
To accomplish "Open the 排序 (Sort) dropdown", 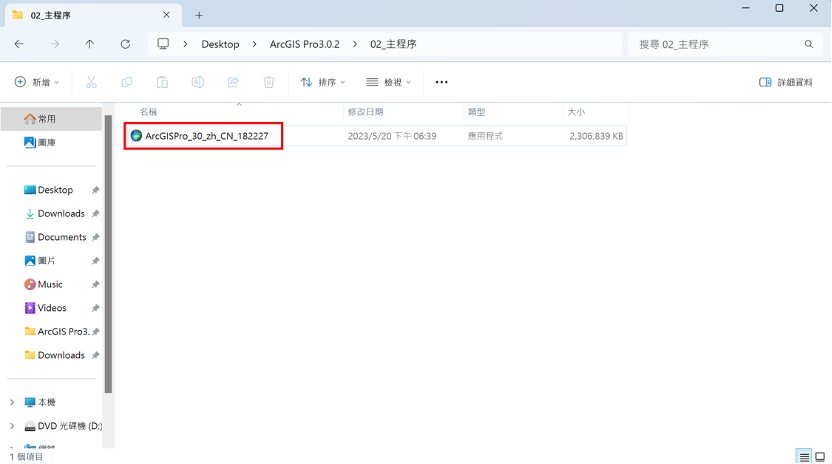I will pos(323,82).
